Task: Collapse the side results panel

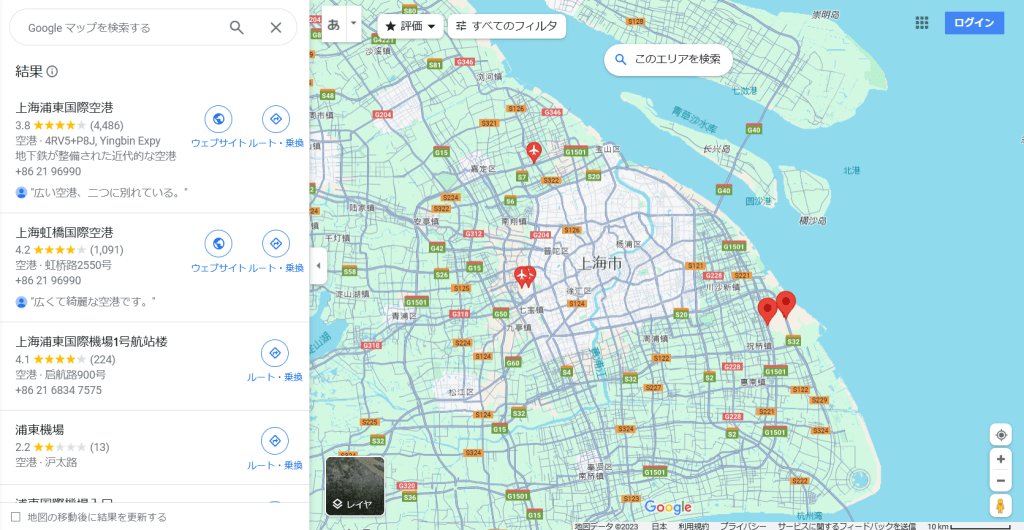Action: click(x=318, y=266)
